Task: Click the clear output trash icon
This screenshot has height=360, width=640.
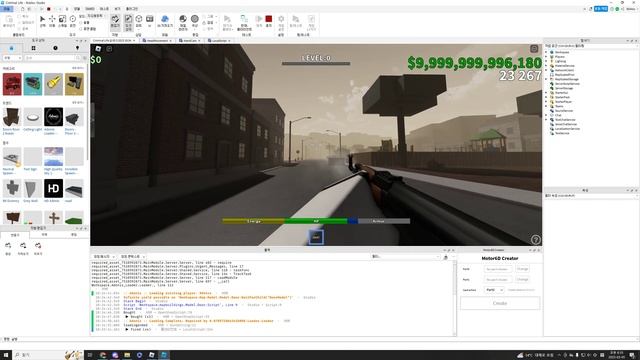Action: coord(446,257)
